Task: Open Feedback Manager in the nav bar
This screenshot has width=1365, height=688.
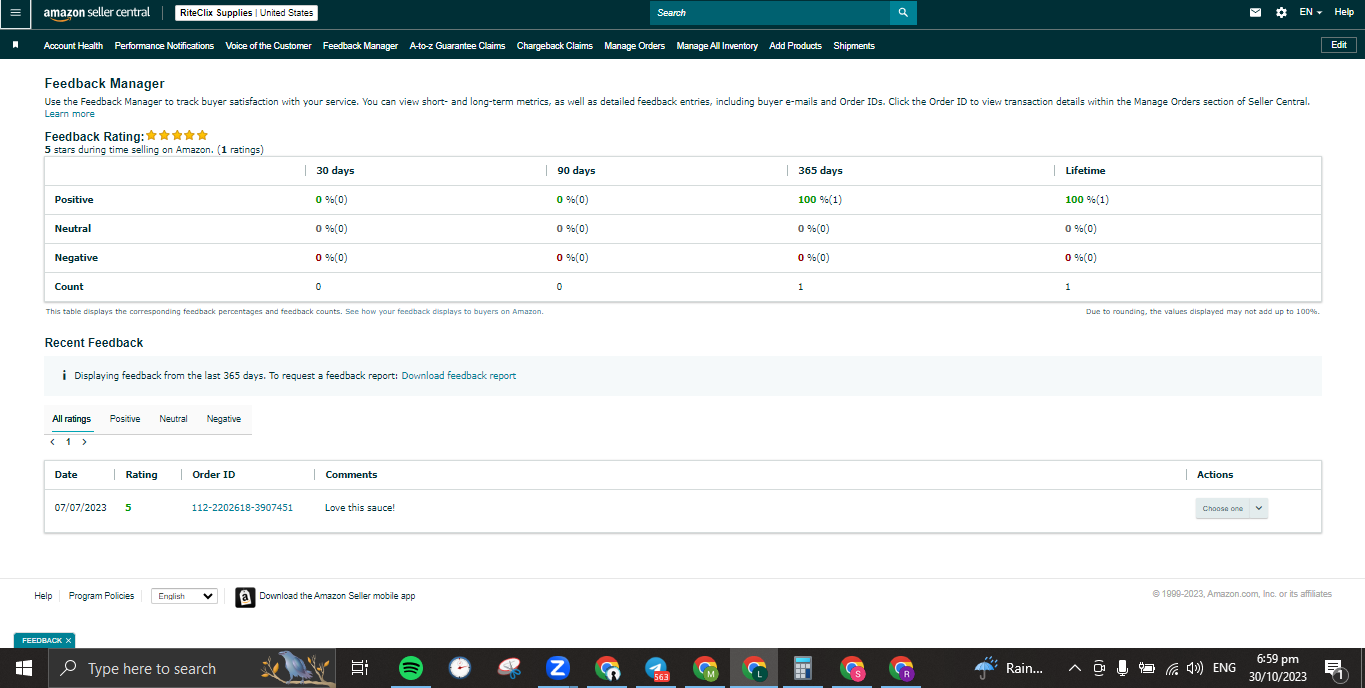Action: pyautogui.click(x=360, y=46)
